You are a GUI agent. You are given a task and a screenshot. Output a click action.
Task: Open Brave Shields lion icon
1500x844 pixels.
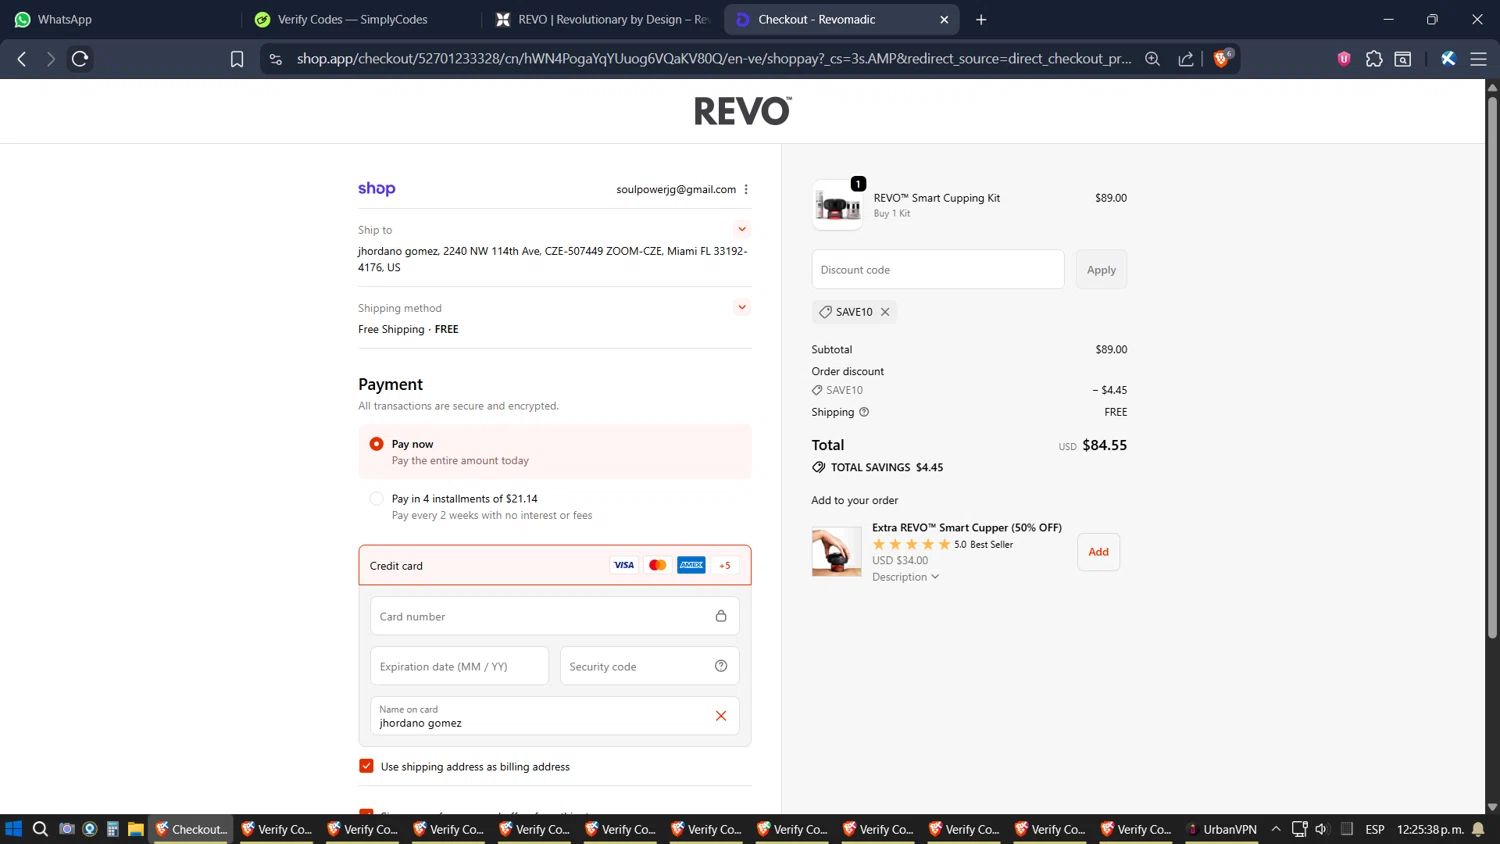tap(1222, 58)
